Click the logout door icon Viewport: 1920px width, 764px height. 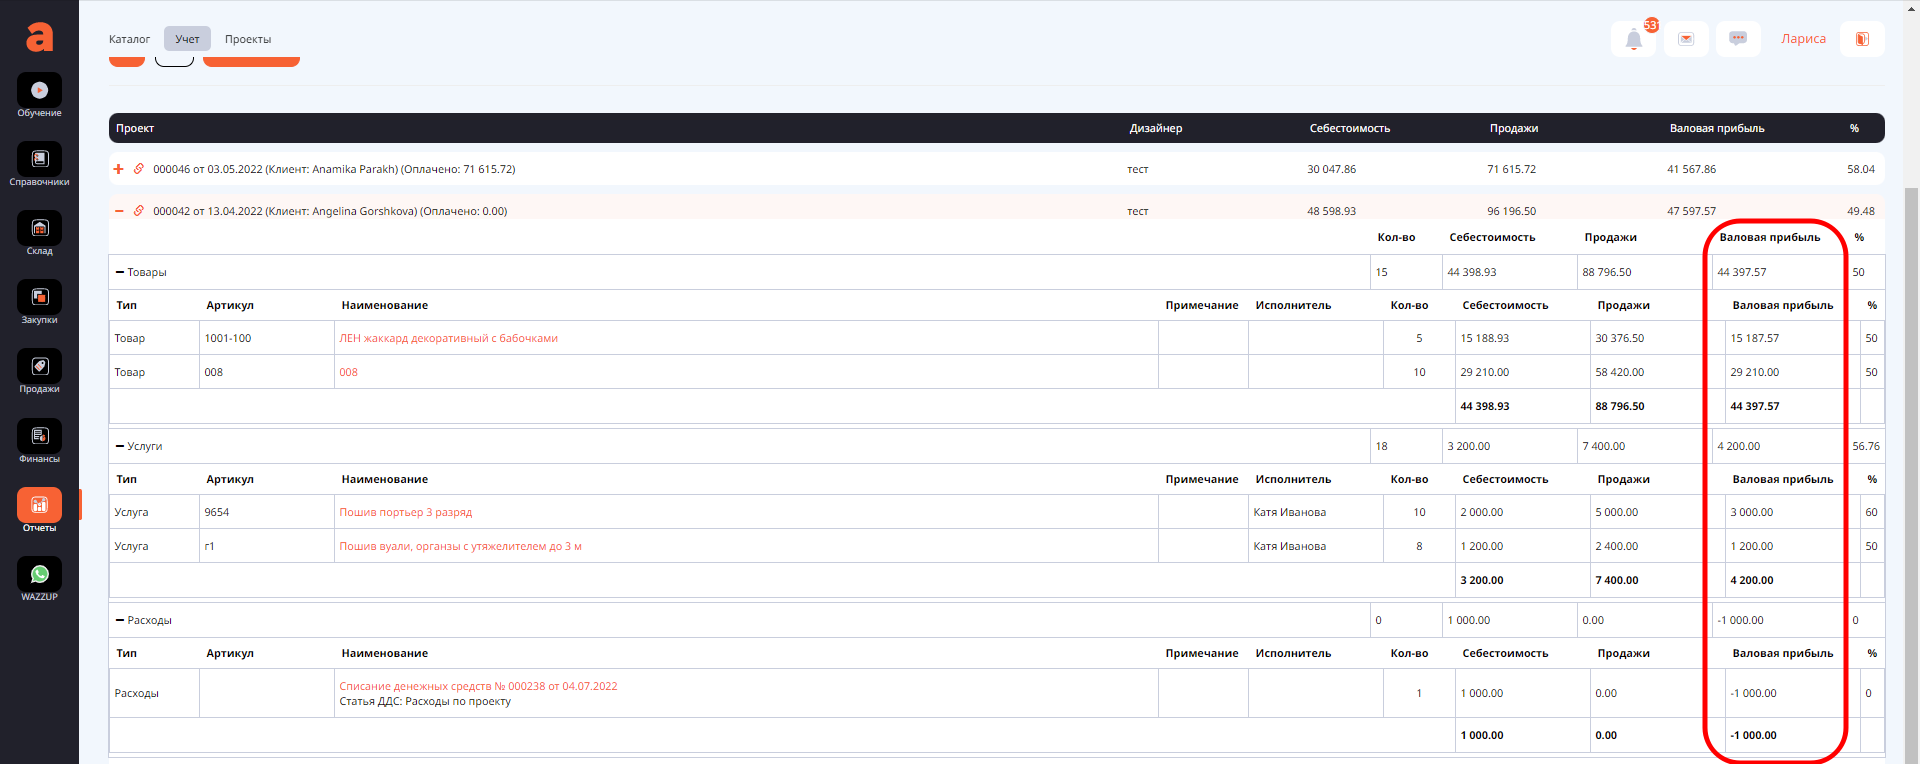click(1862, 39)
